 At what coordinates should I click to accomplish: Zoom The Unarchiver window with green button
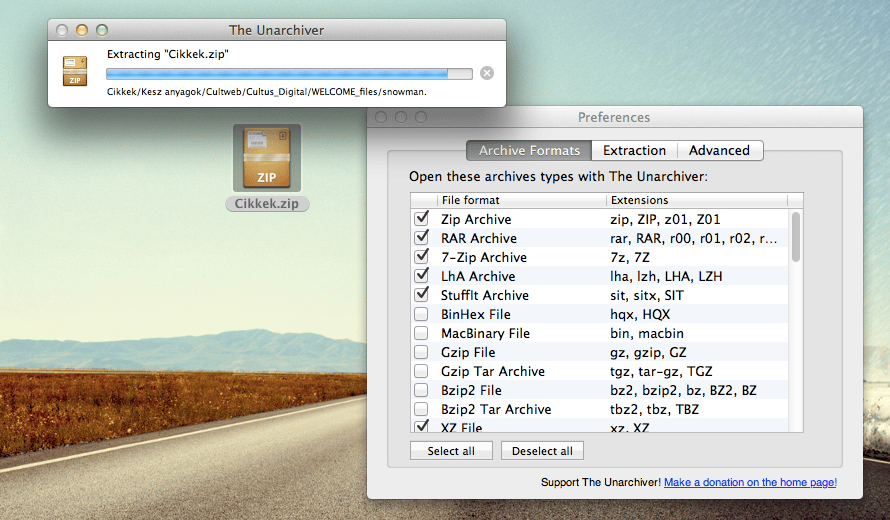tap(102, 30)
